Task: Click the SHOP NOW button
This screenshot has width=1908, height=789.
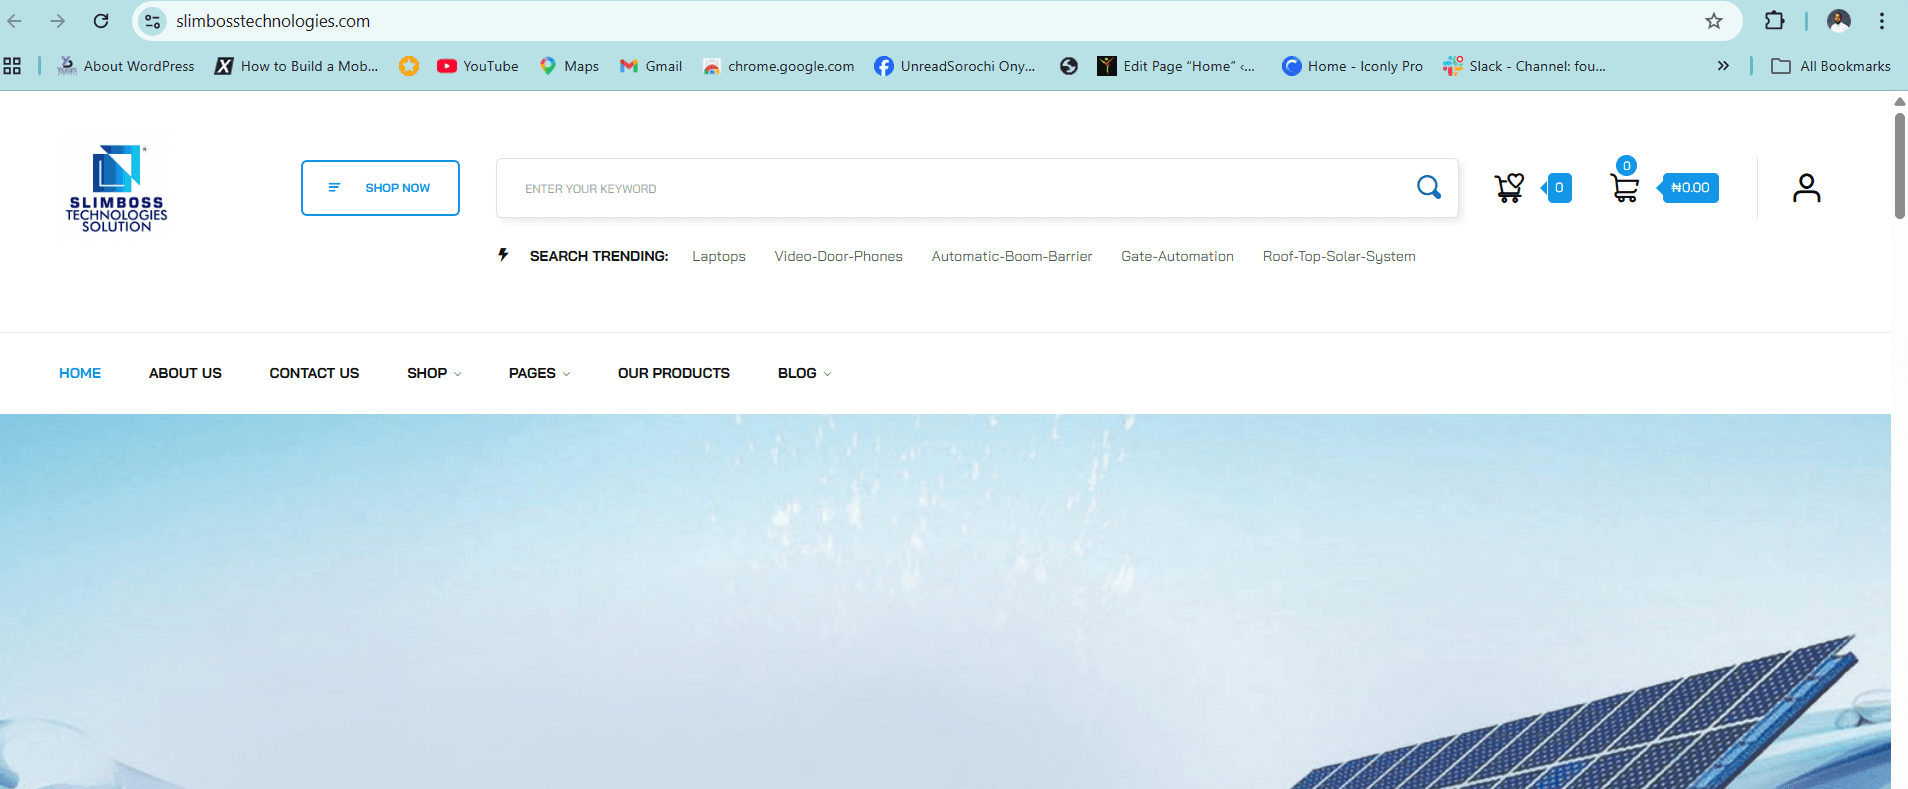Action: point(380,188)
